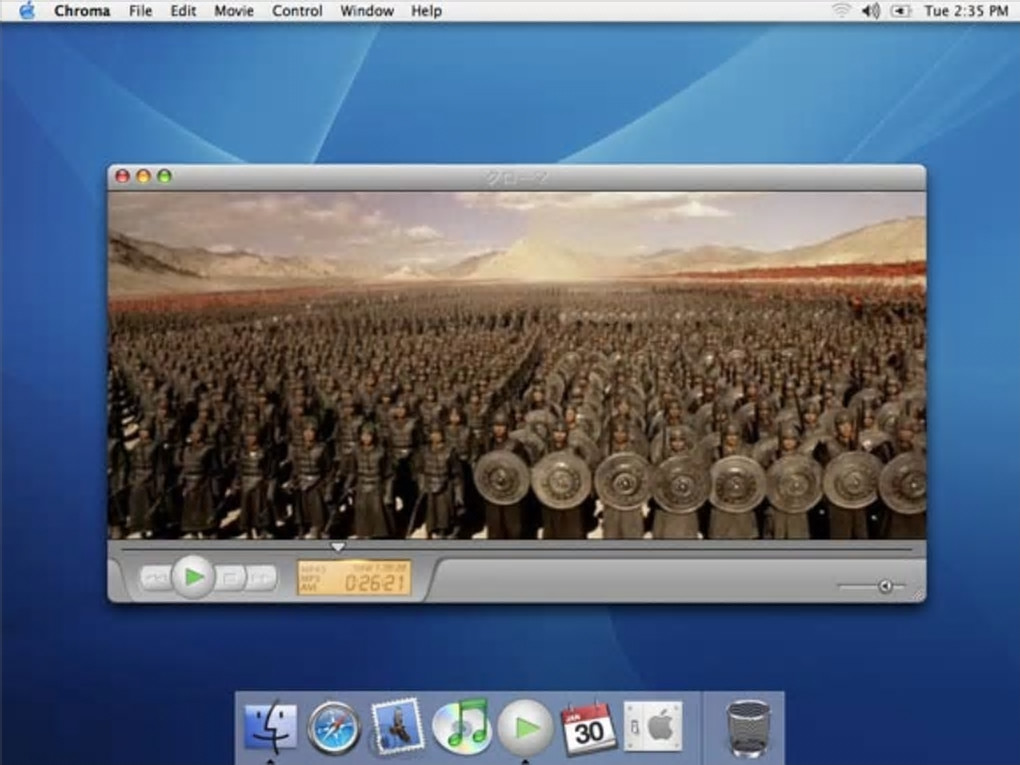Click the clock showing Tue 2:35 PM

pos(966,11)
